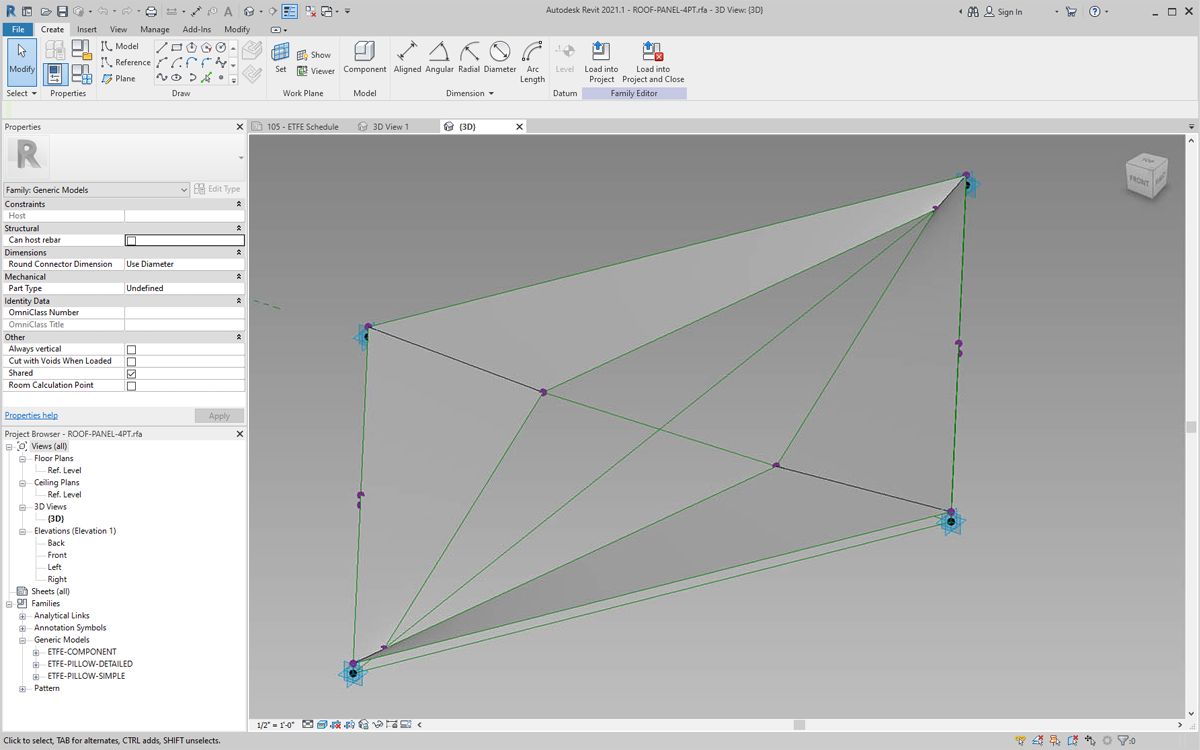
Task: Open the Properties help link
Action: tap(31, 415)
